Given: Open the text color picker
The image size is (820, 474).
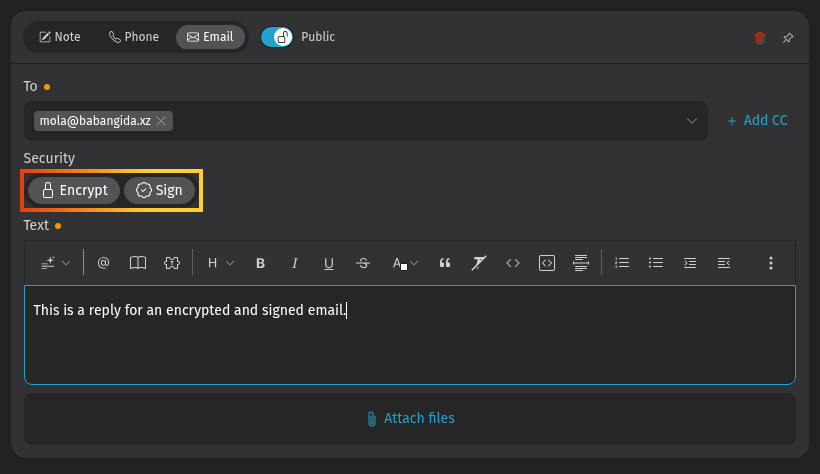Looking at the screenshot, I should point(405,263).
